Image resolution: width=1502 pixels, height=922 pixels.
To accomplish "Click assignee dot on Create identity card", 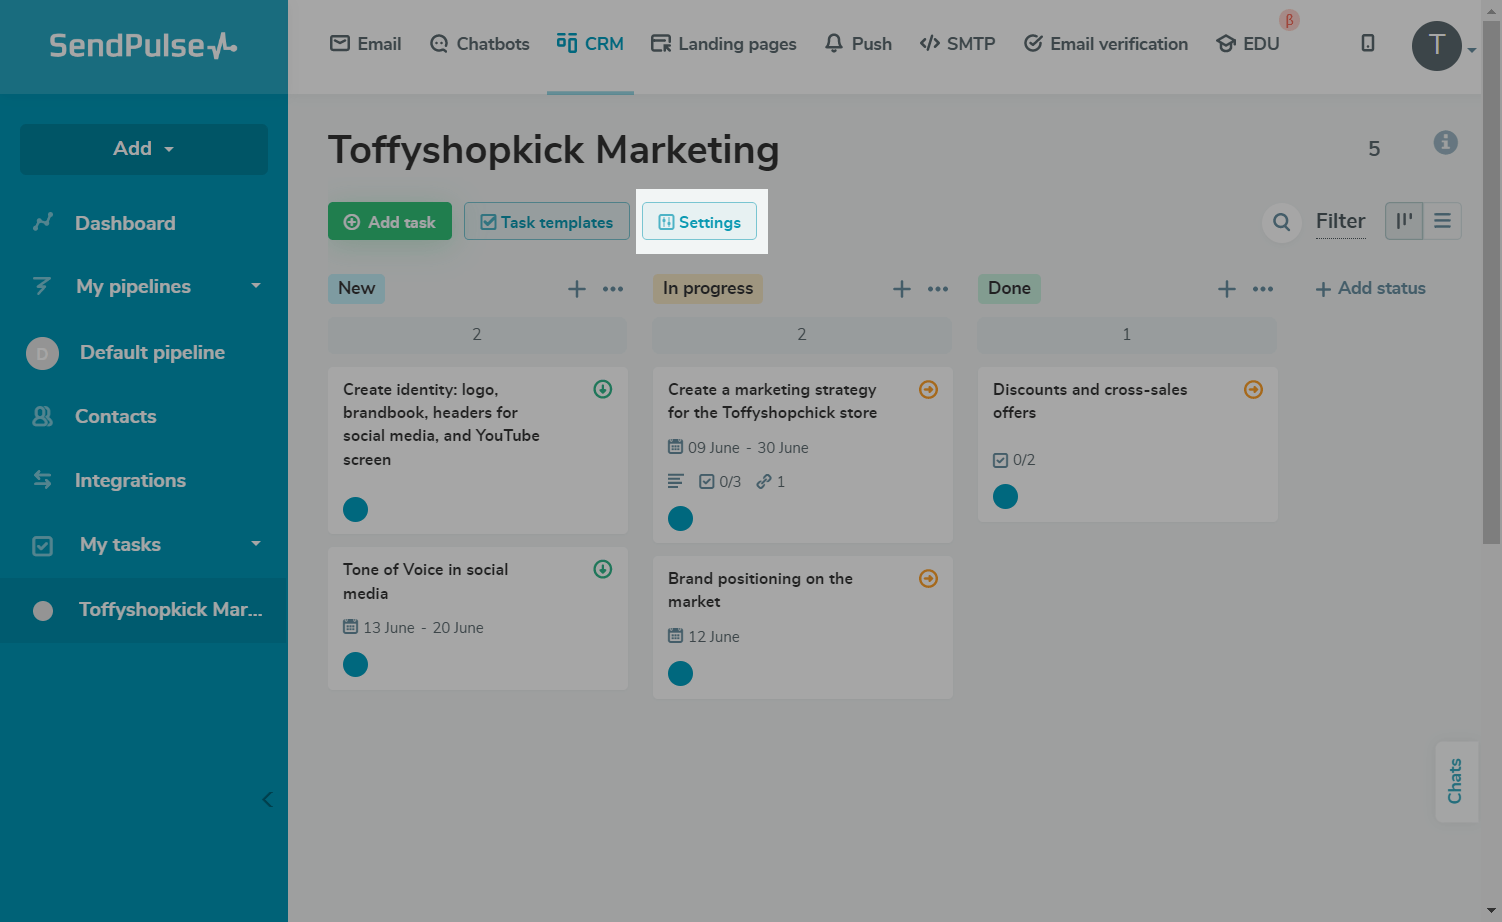I will [355, 510].
